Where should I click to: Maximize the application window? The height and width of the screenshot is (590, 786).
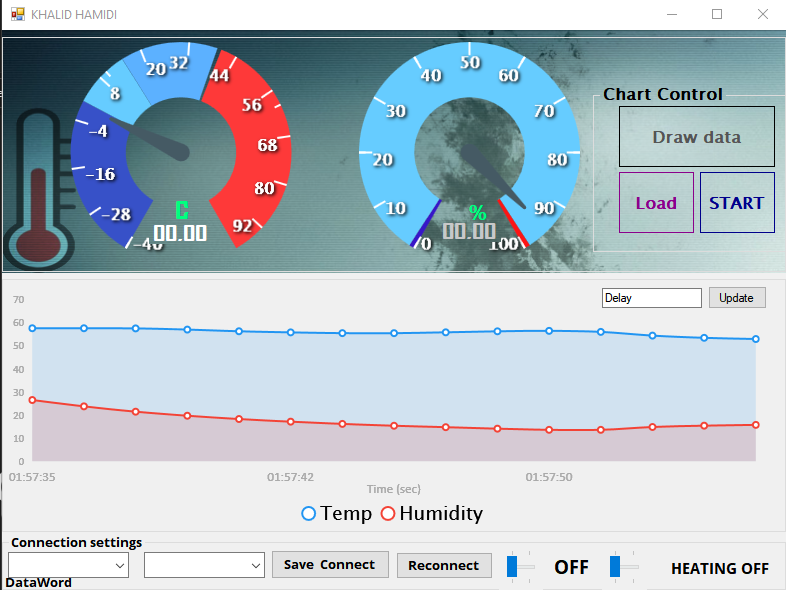coord(716,15)
